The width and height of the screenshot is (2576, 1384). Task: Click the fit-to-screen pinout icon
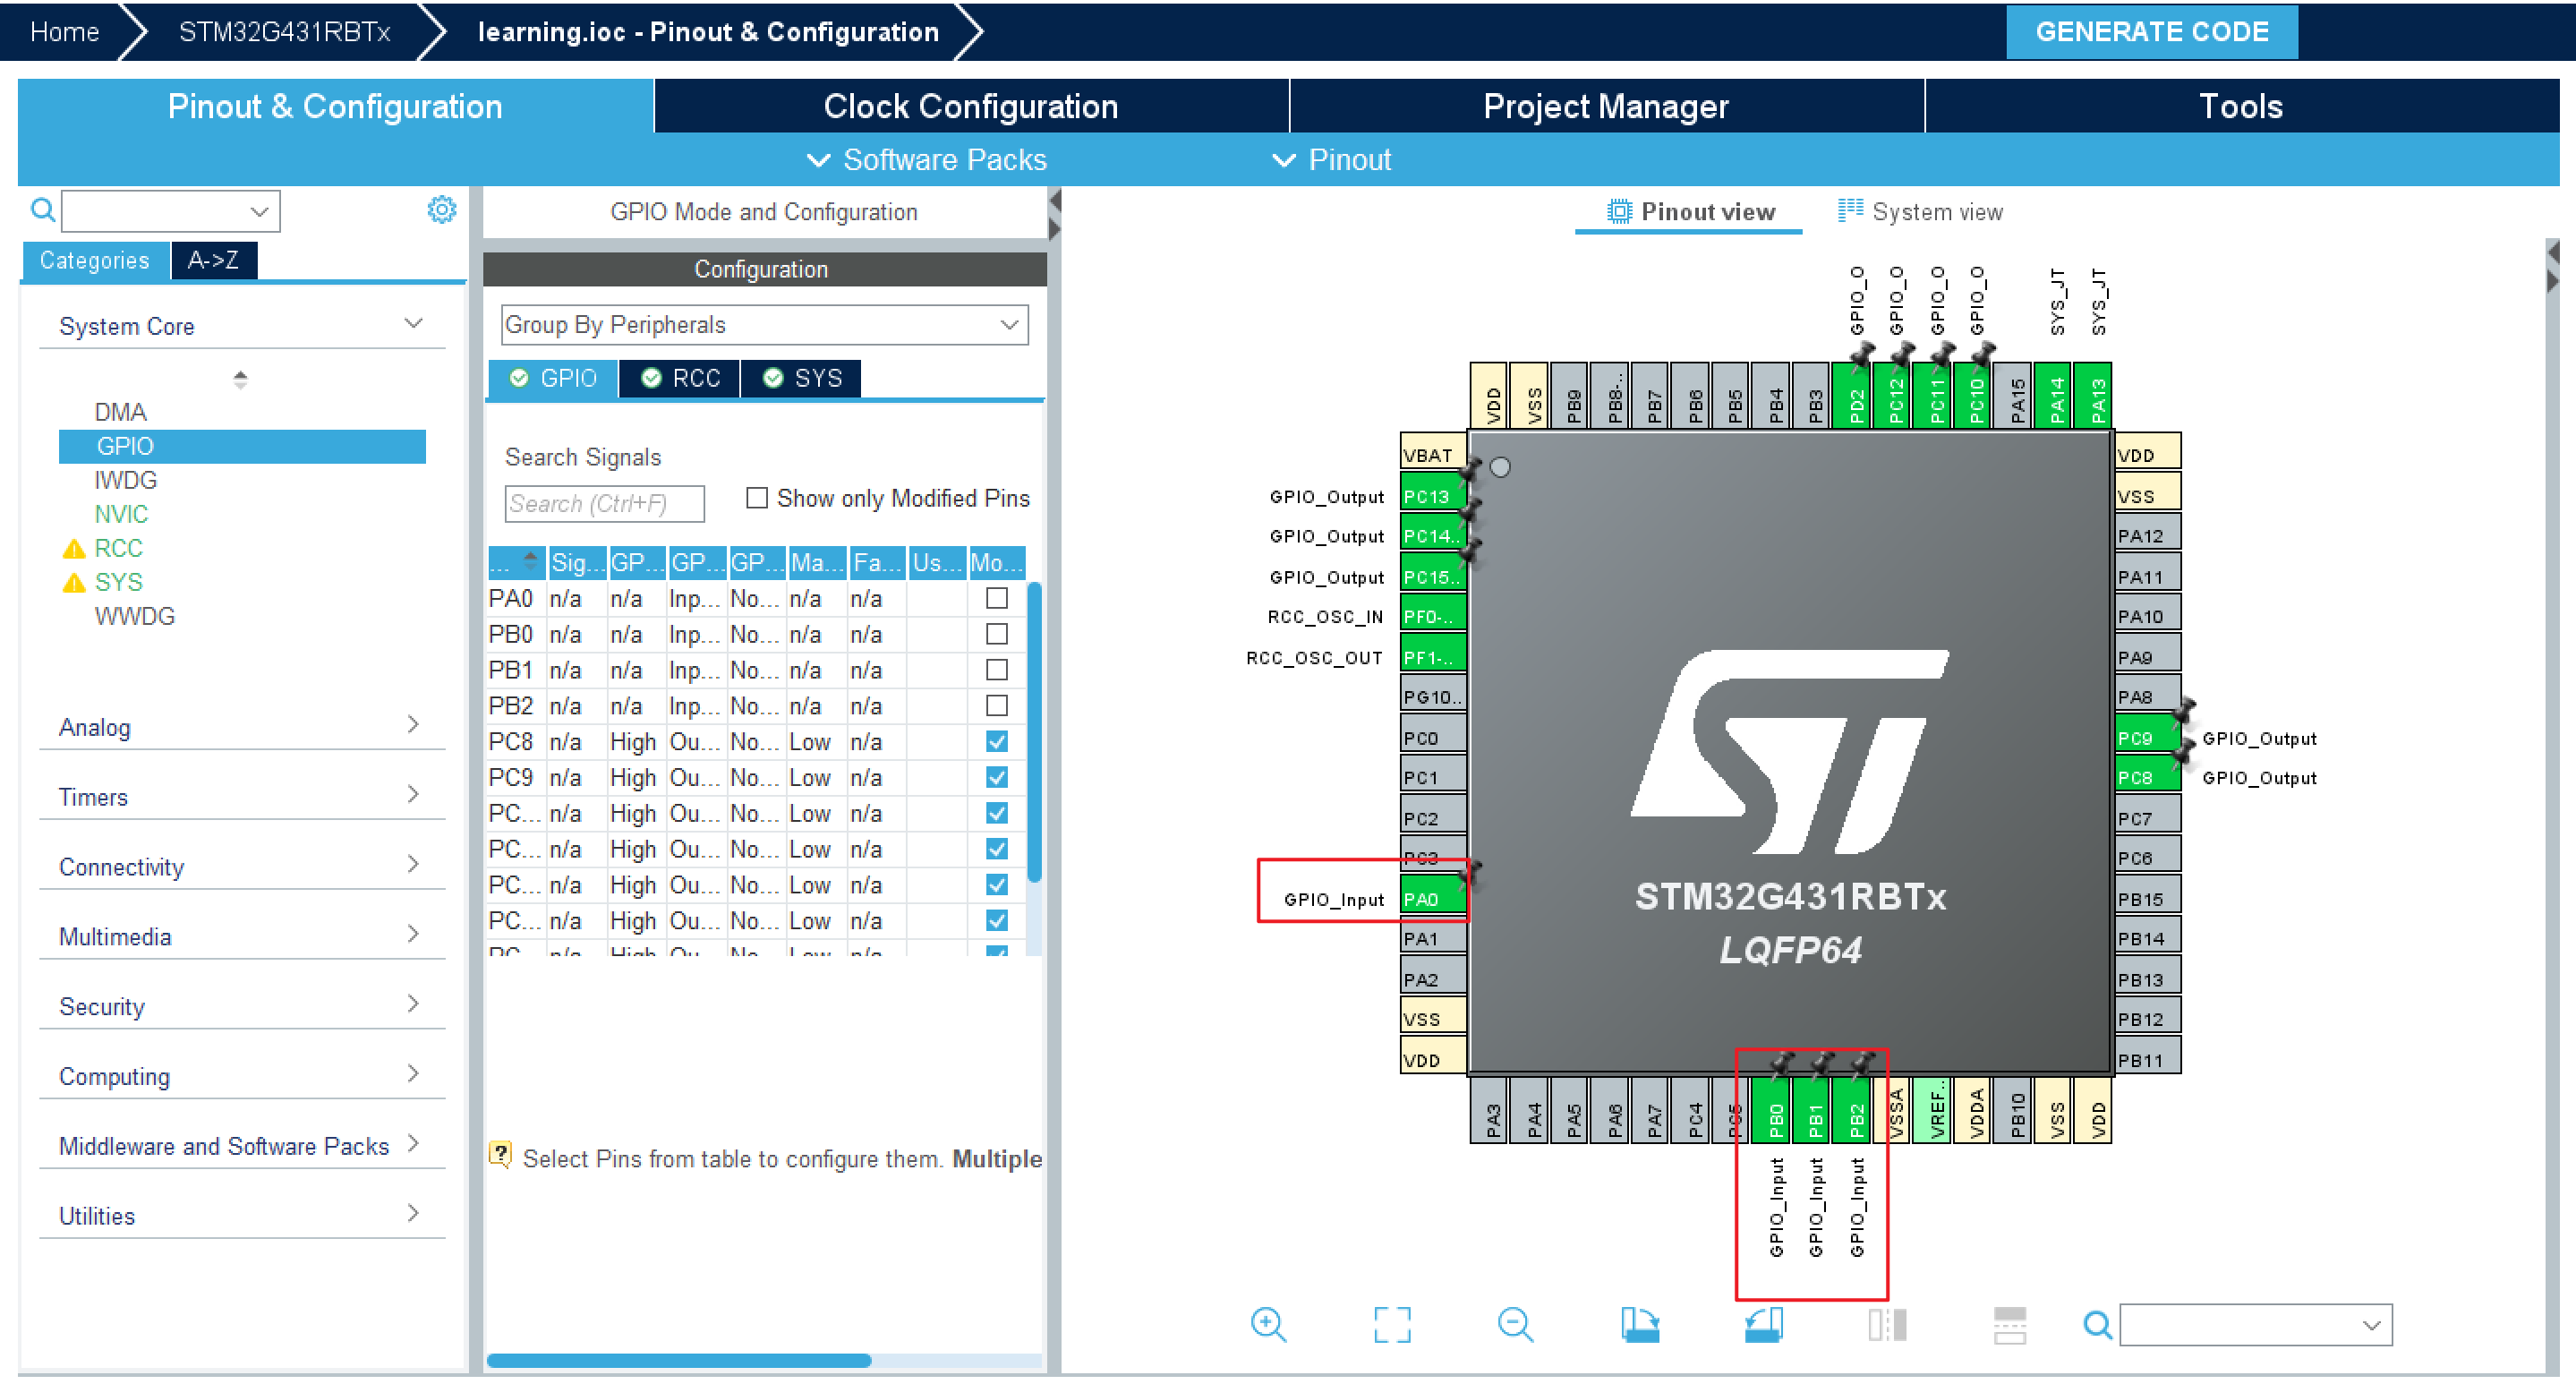[1391, 1324]
